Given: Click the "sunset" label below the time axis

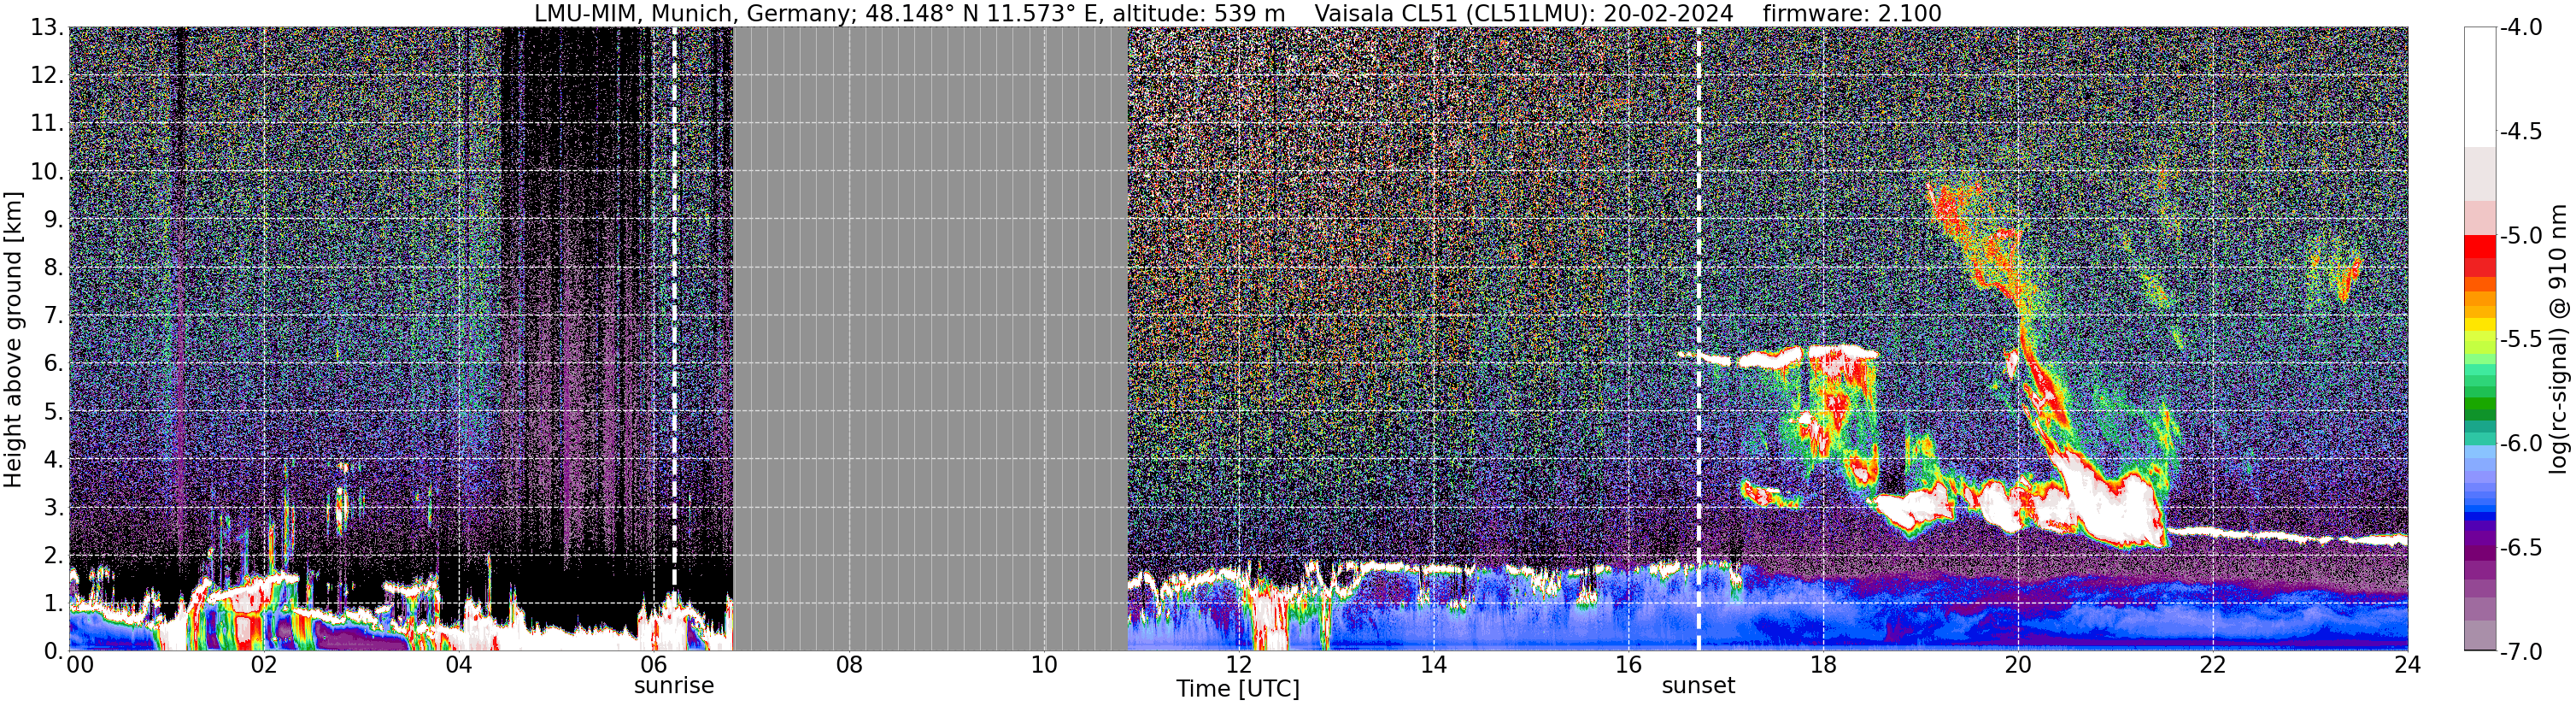Looking at the screenshot, I should click(x=1698, y=686).
